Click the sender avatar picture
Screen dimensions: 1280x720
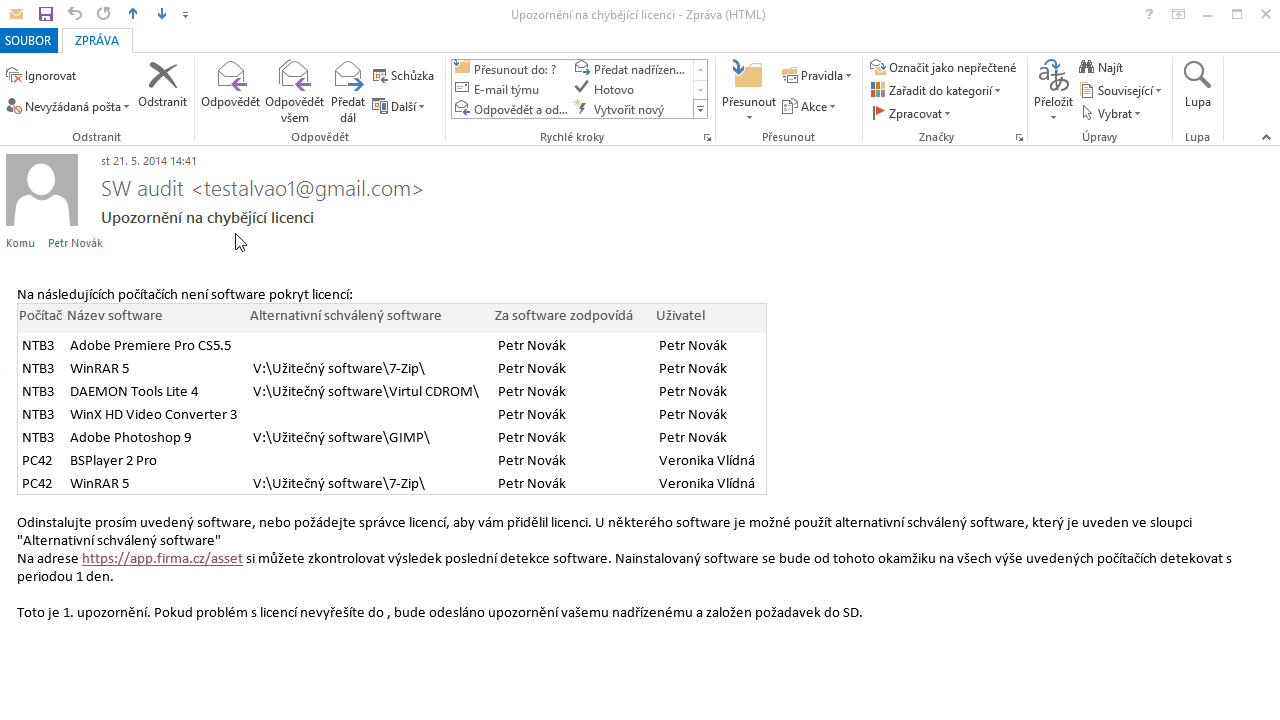click(42, 190)
